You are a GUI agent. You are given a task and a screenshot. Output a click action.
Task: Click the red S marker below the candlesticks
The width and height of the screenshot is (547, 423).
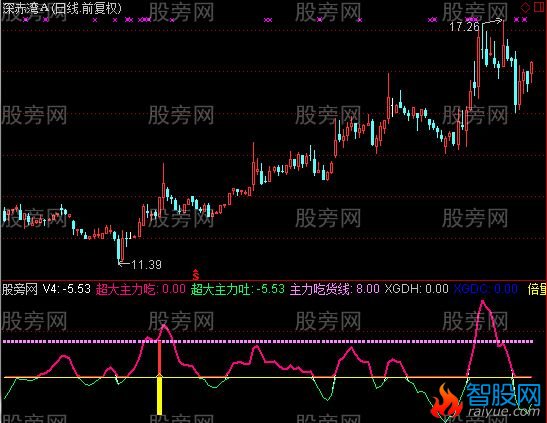196,275
